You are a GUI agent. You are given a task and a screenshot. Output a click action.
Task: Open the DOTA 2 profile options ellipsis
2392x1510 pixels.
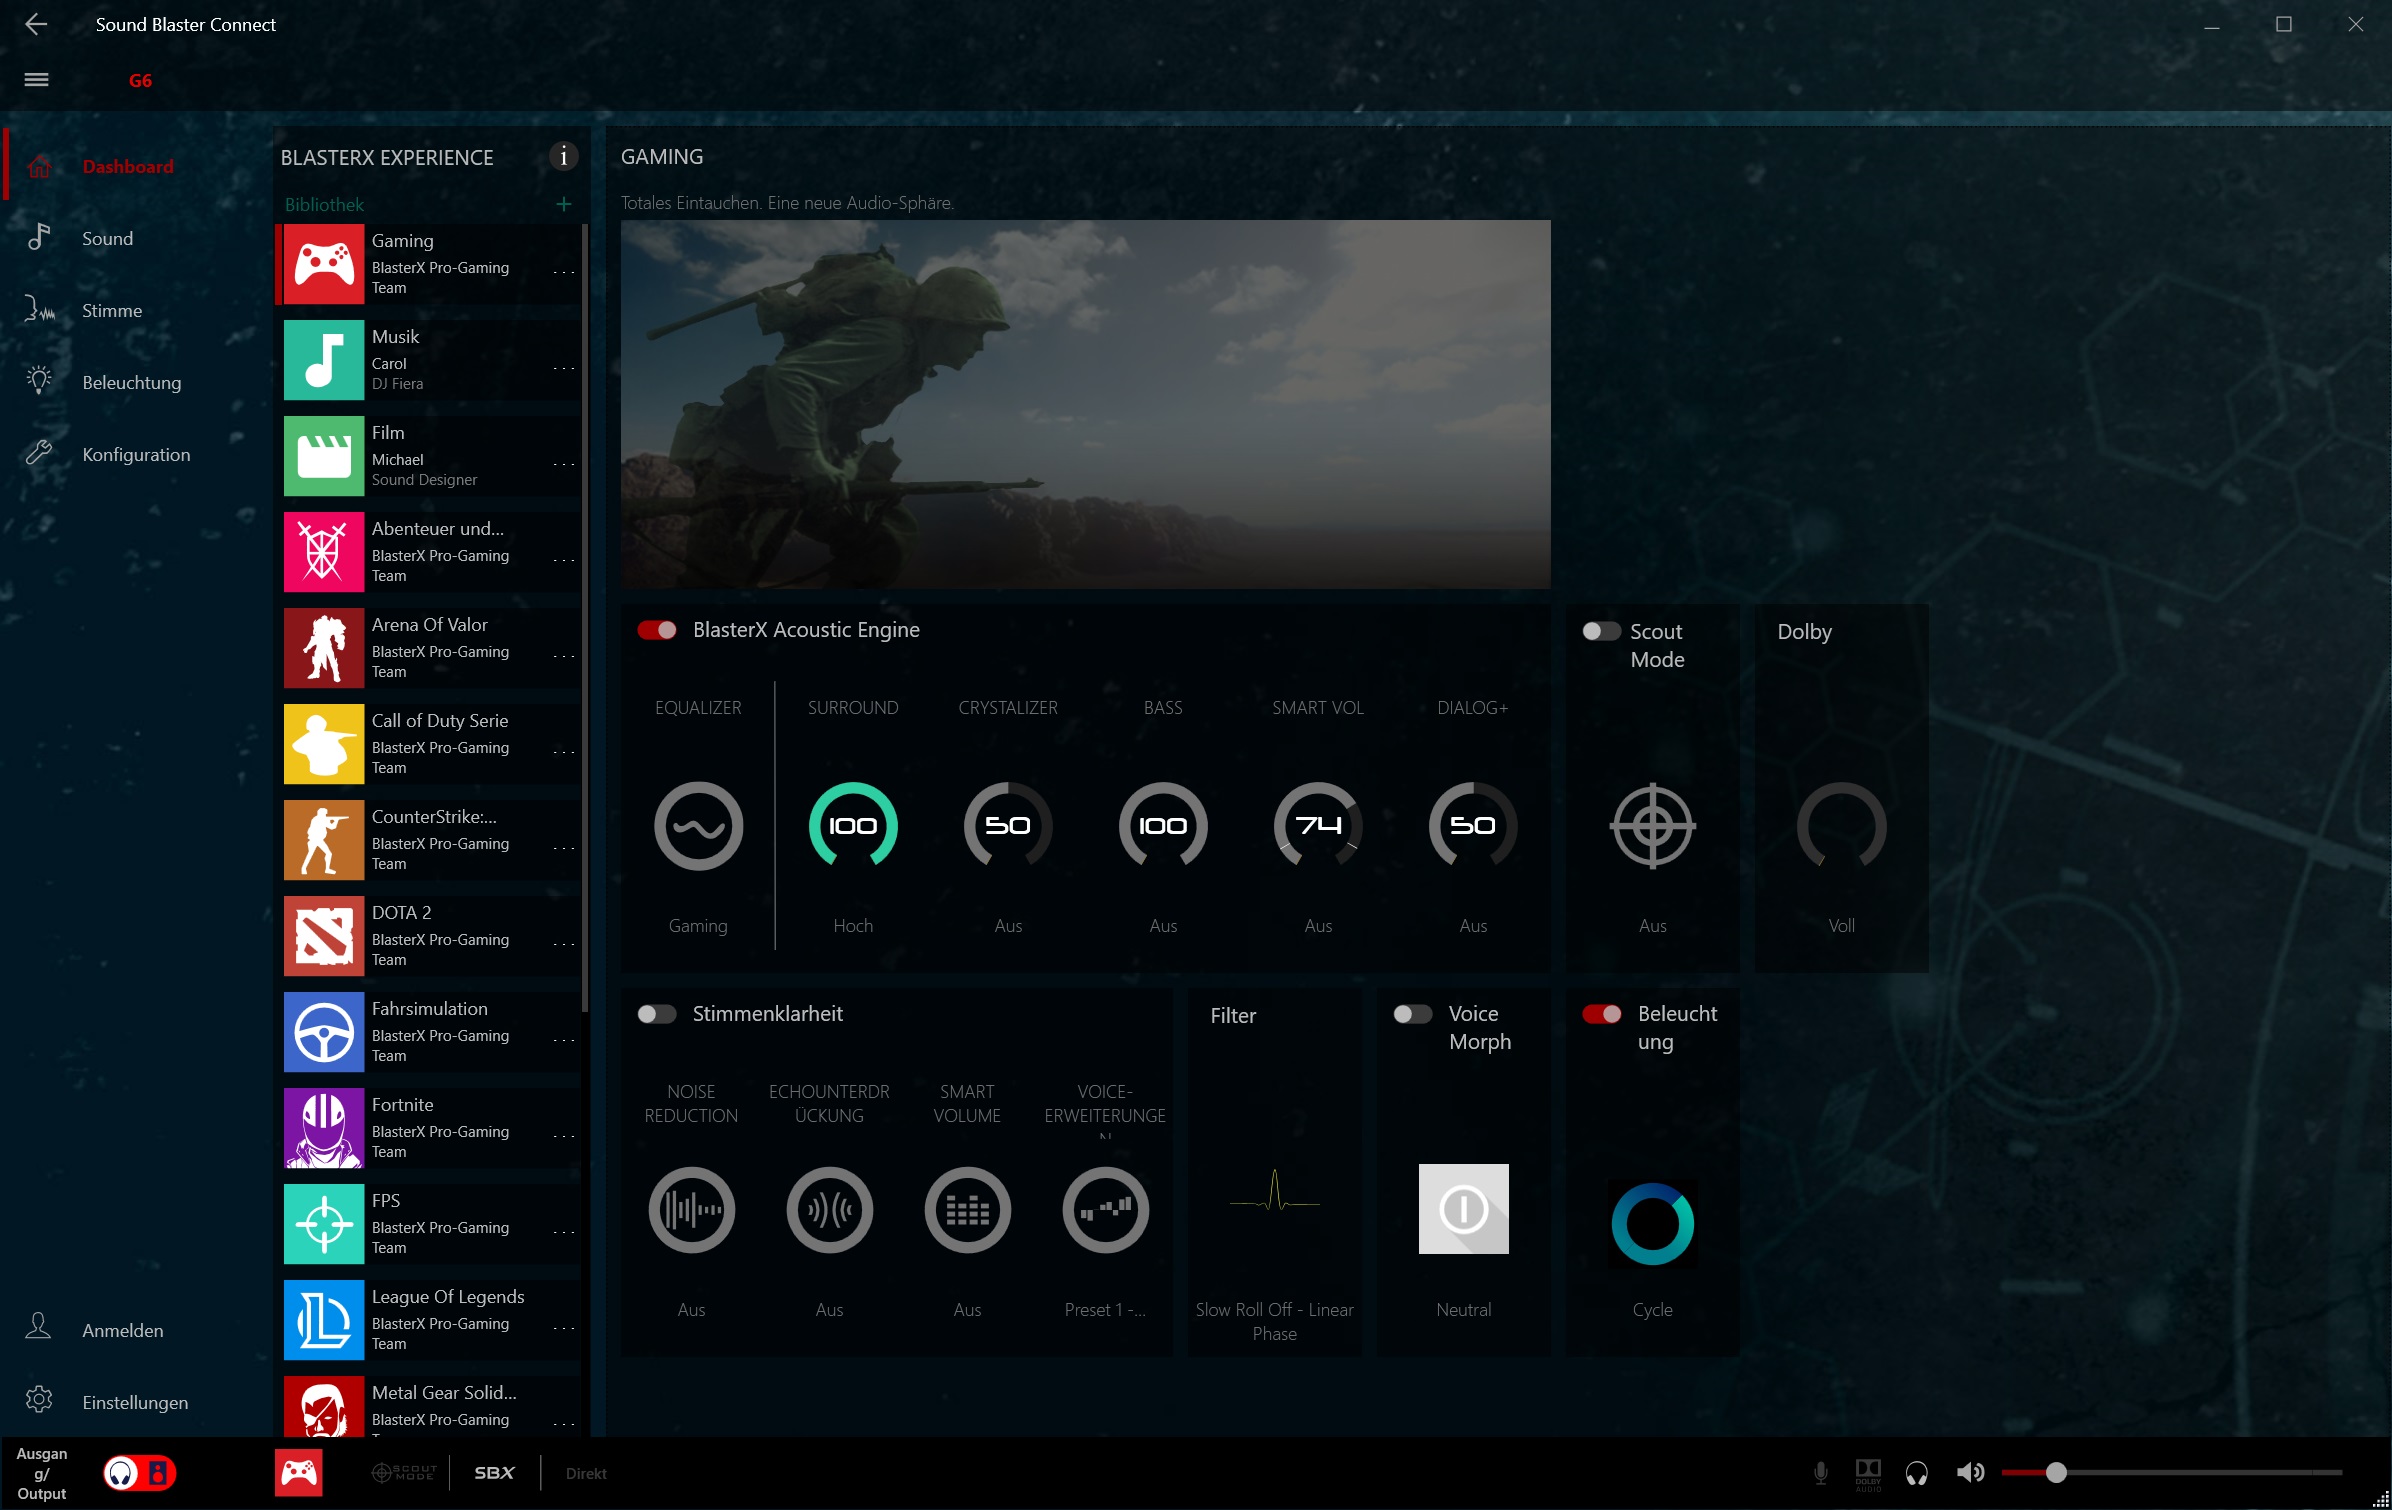[564, 944]
